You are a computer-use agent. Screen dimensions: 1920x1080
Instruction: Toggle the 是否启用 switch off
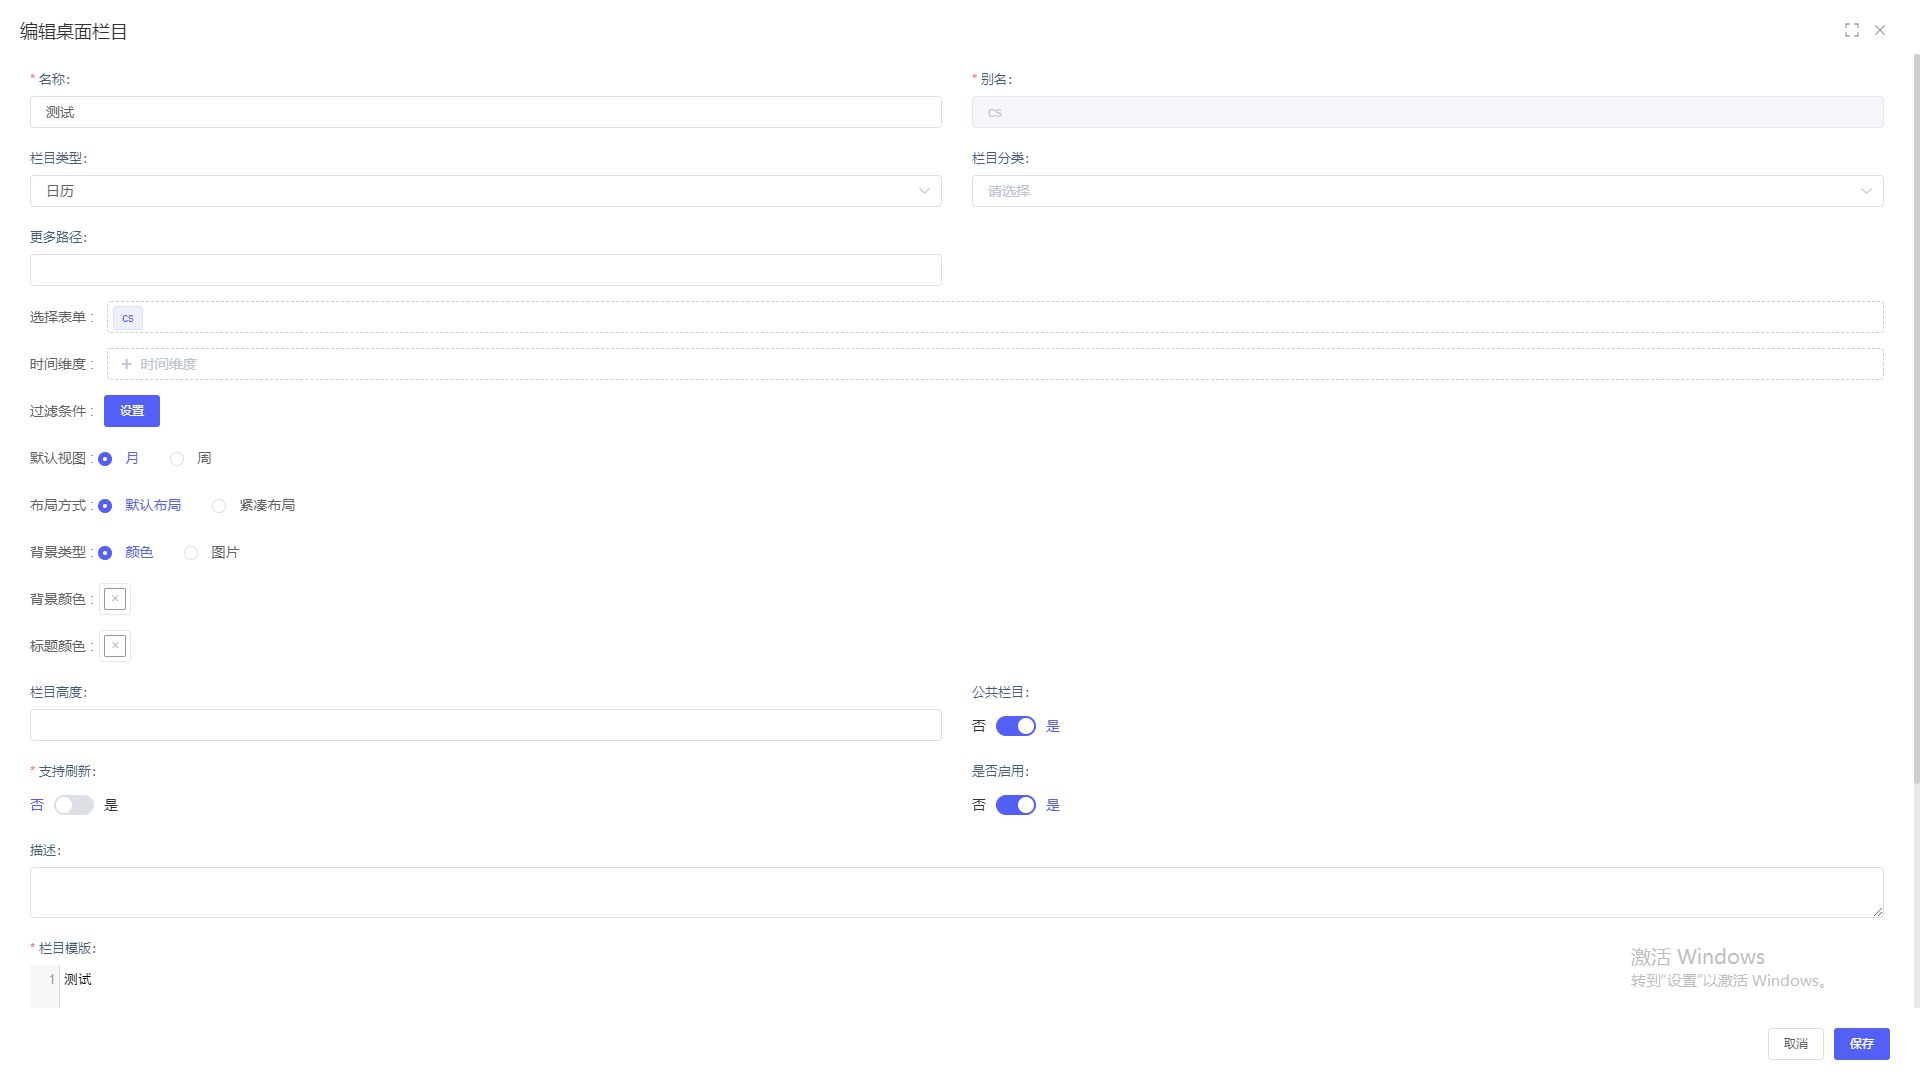(x=1015, y=805)
